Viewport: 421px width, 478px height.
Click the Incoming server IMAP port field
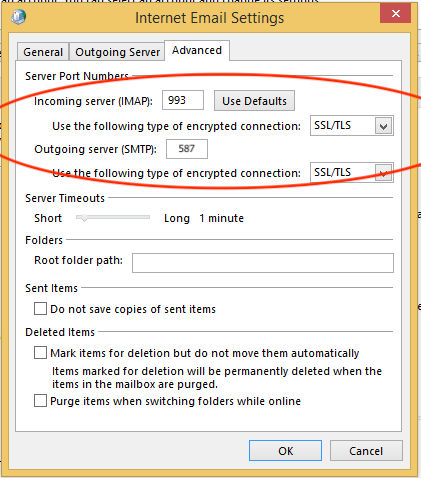[183, 100]
